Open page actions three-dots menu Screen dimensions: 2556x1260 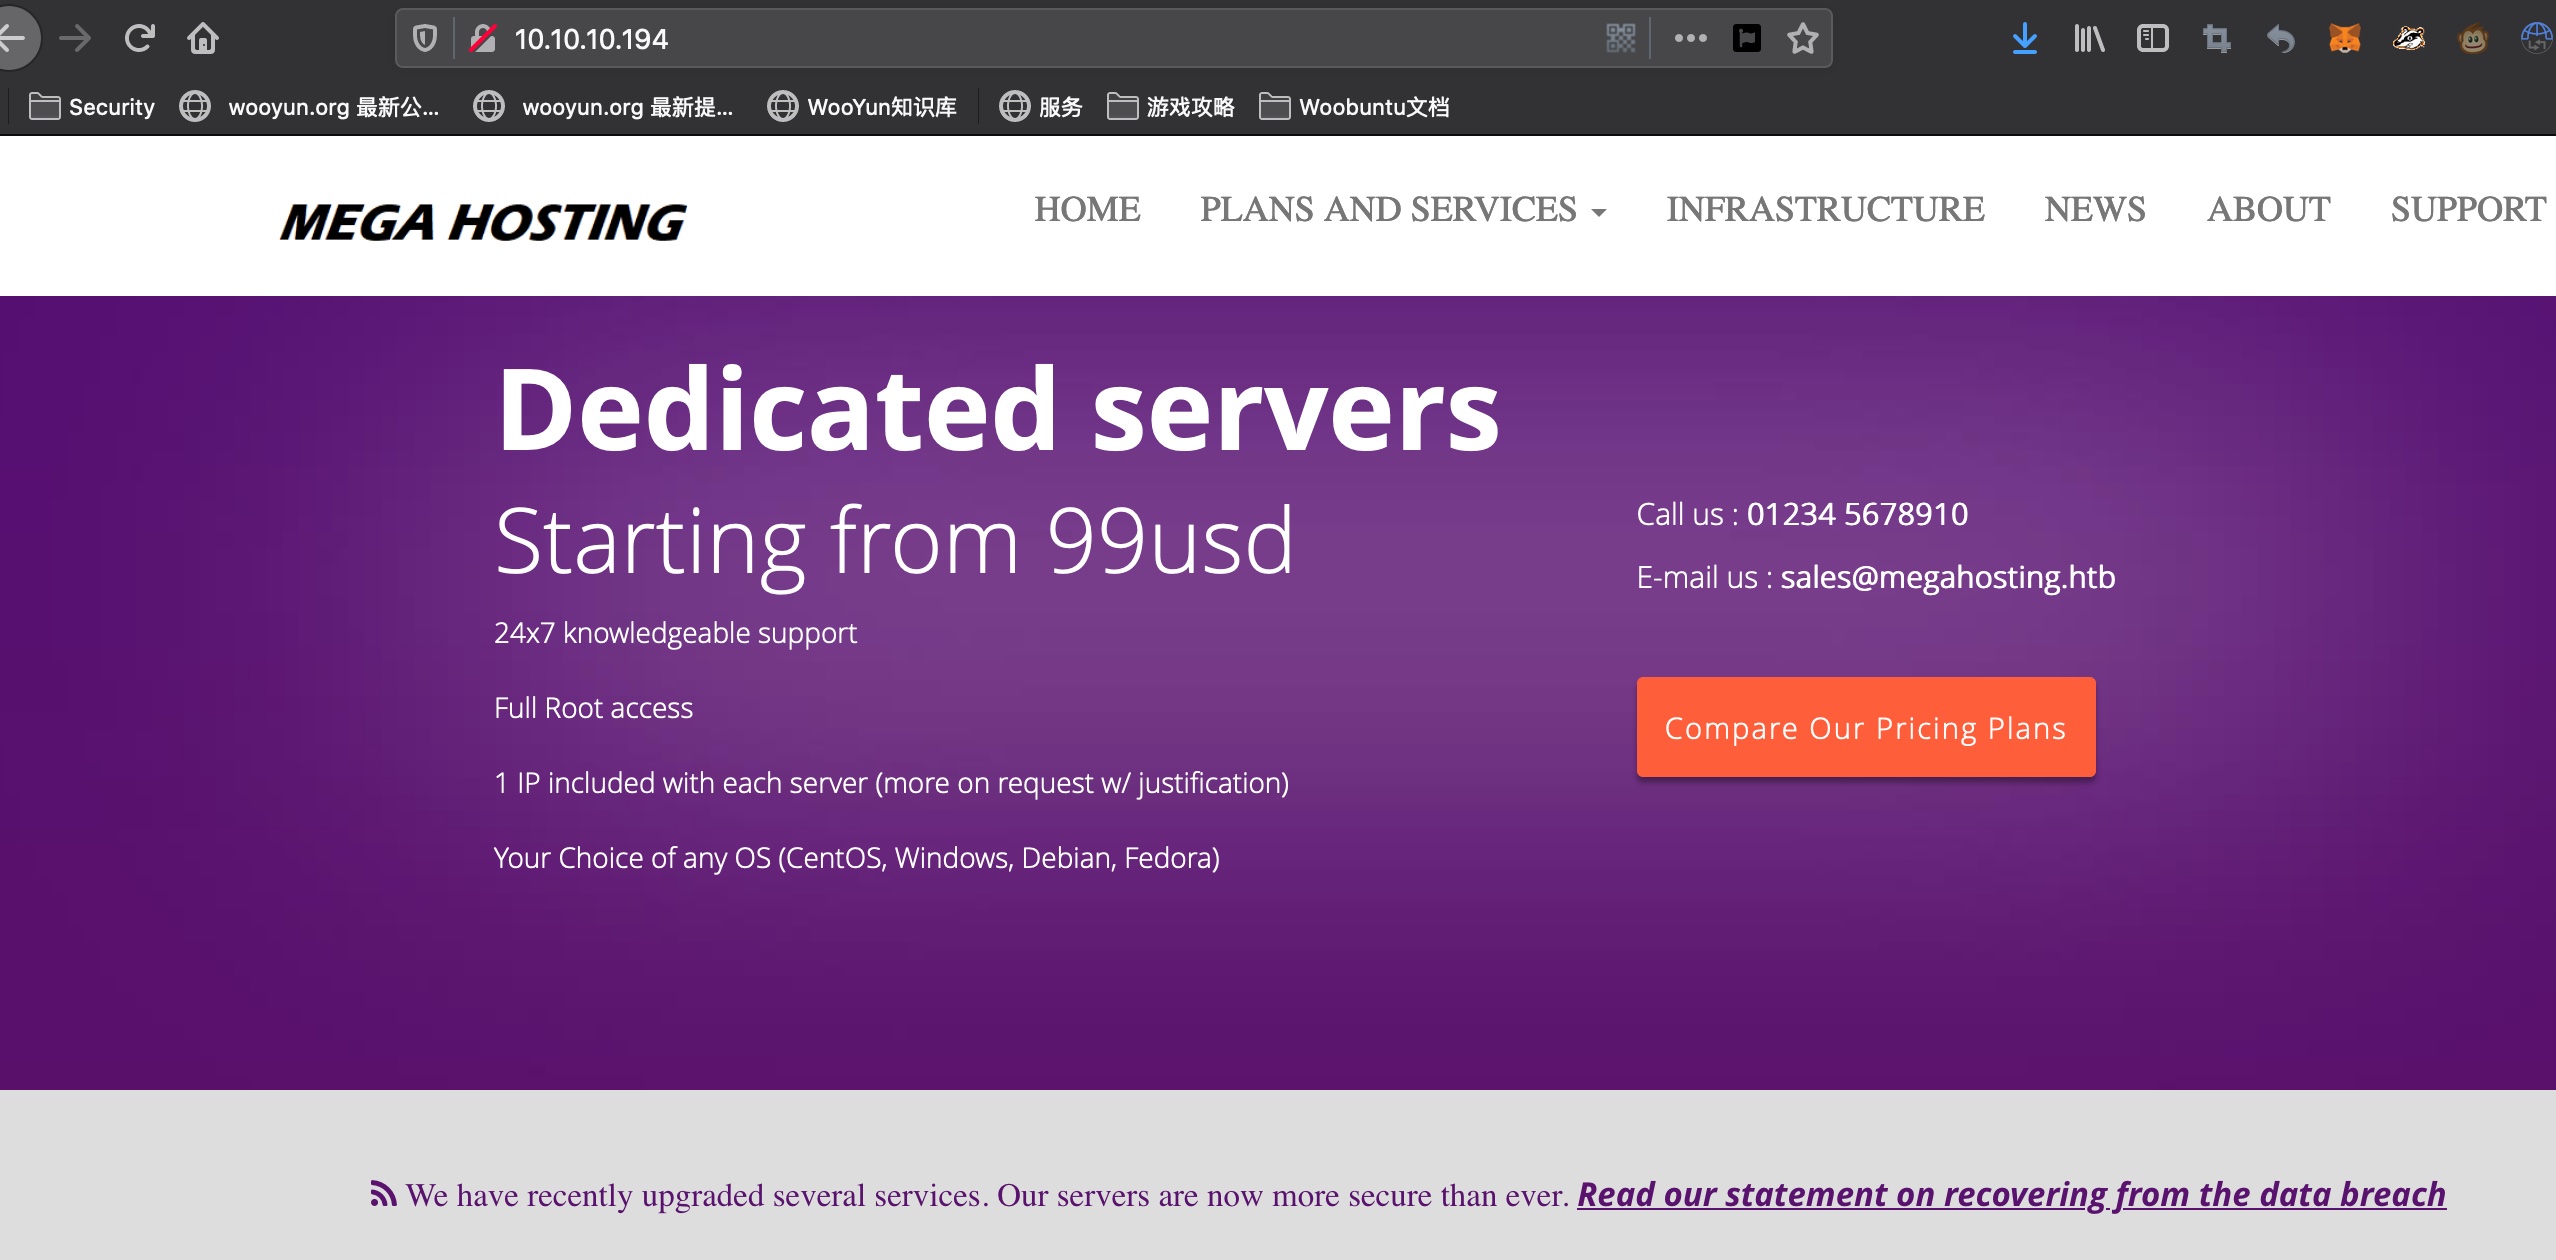(x=1690, y=39)
